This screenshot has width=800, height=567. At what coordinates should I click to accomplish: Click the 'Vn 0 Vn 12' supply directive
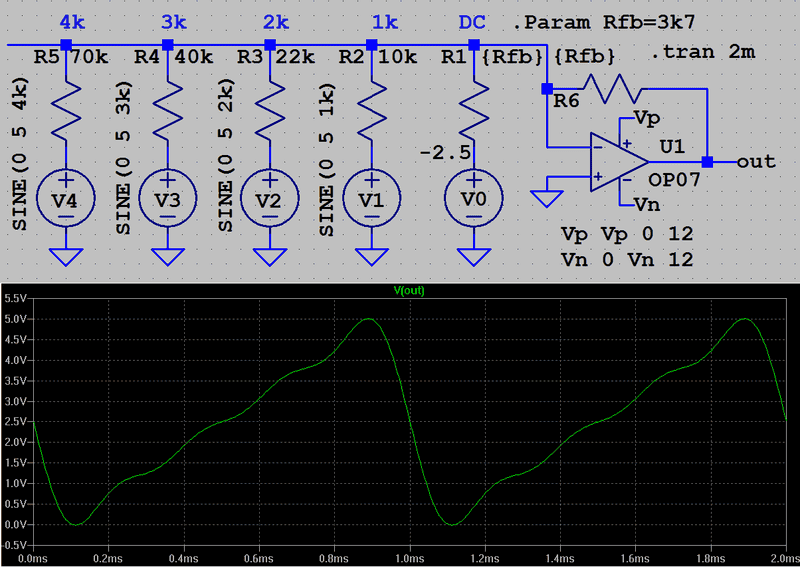click(627, 260)
